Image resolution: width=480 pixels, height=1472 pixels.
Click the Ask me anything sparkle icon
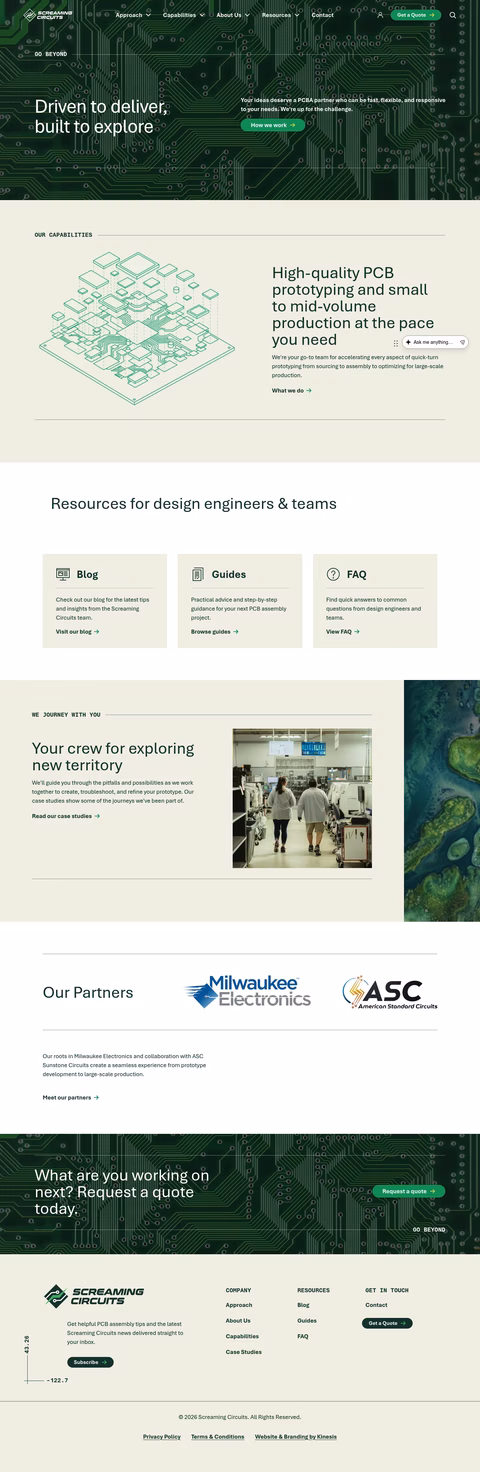(x=408, y=342)
